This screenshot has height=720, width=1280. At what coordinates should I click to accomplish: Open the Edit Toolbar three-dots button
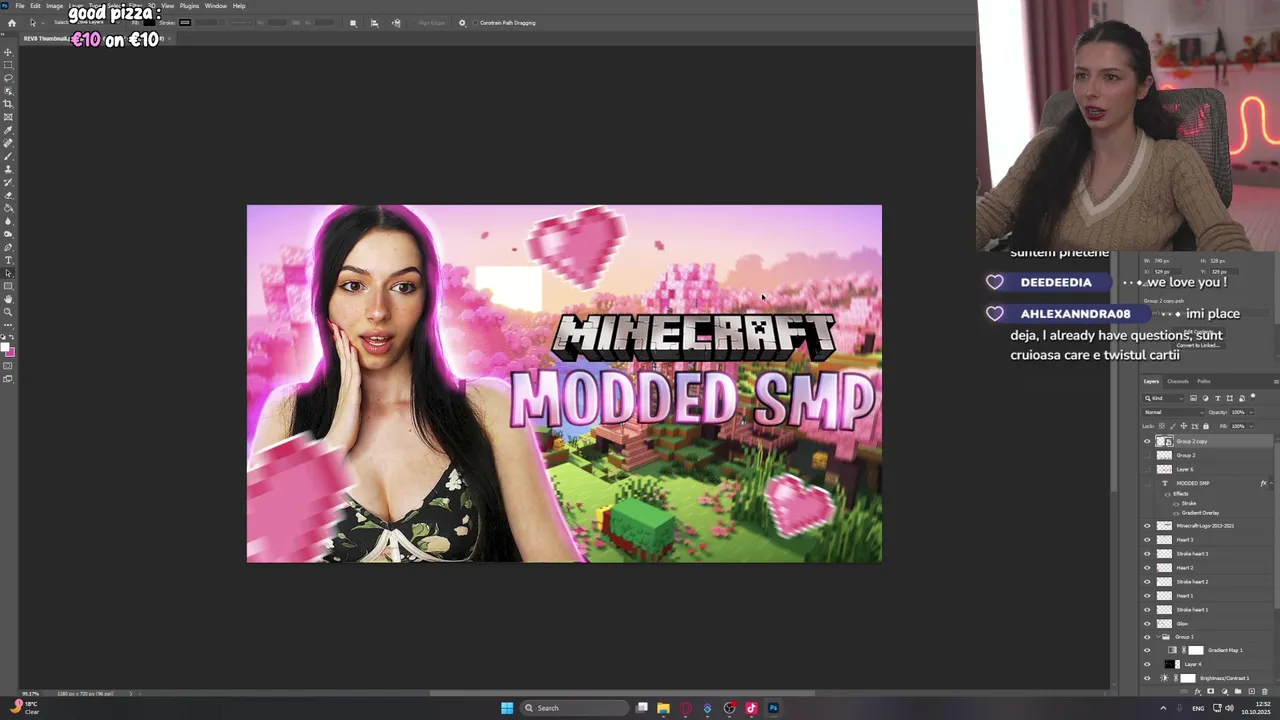coord(8,325)
